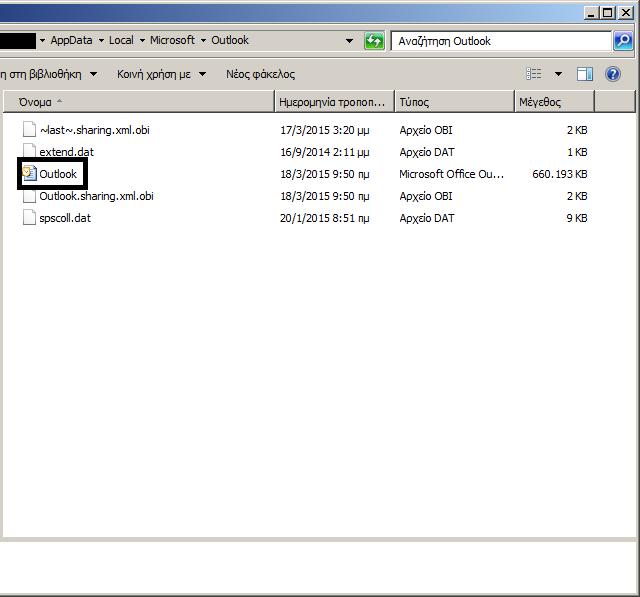Screen dimensions: 640x597
Task: Select file name 'Outlook.sharing.xml.obi'
Action: pos(96,196)
